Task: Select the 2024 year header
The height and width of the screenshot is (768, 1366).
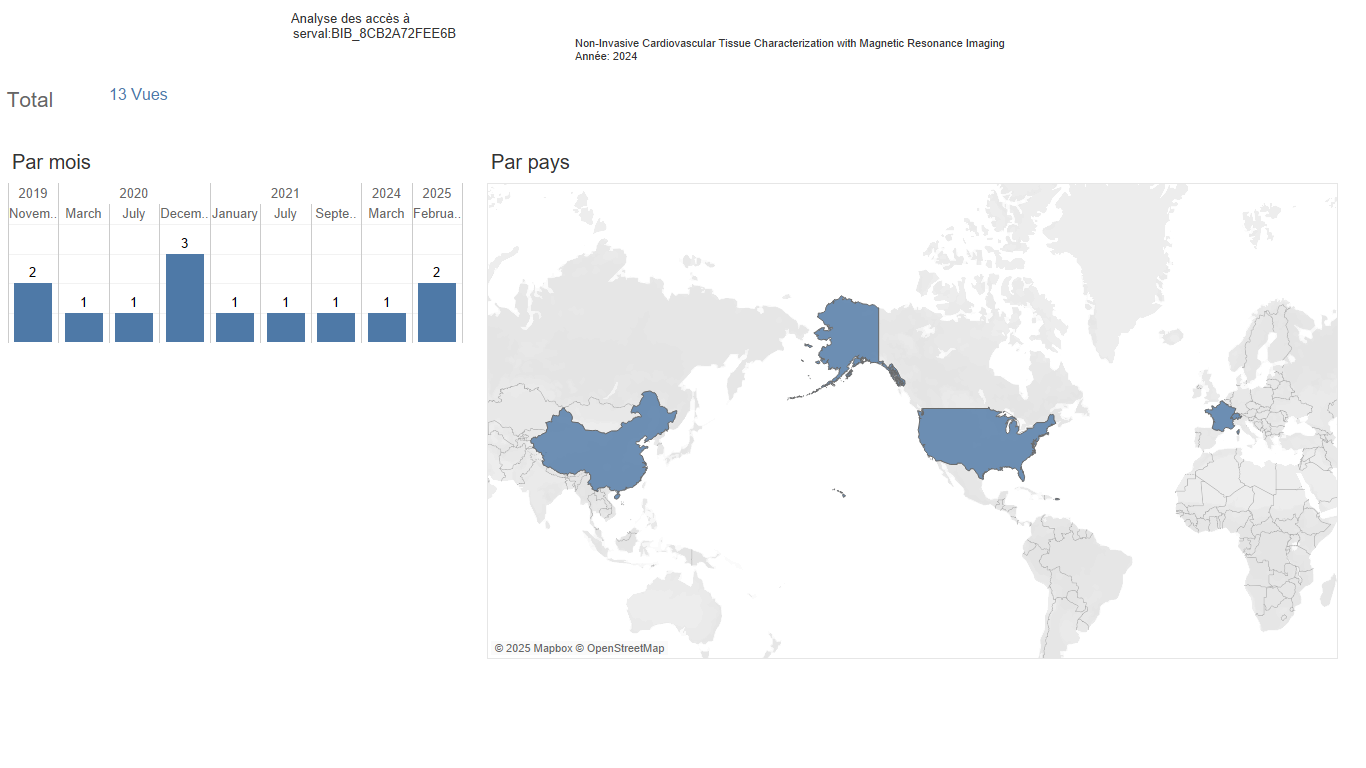Action: pos(387,193)
